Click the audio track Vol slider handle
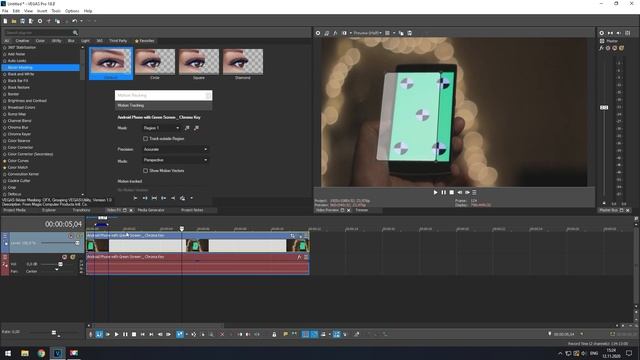The width and height of the screenshot is (640, 360). (60, 264)
